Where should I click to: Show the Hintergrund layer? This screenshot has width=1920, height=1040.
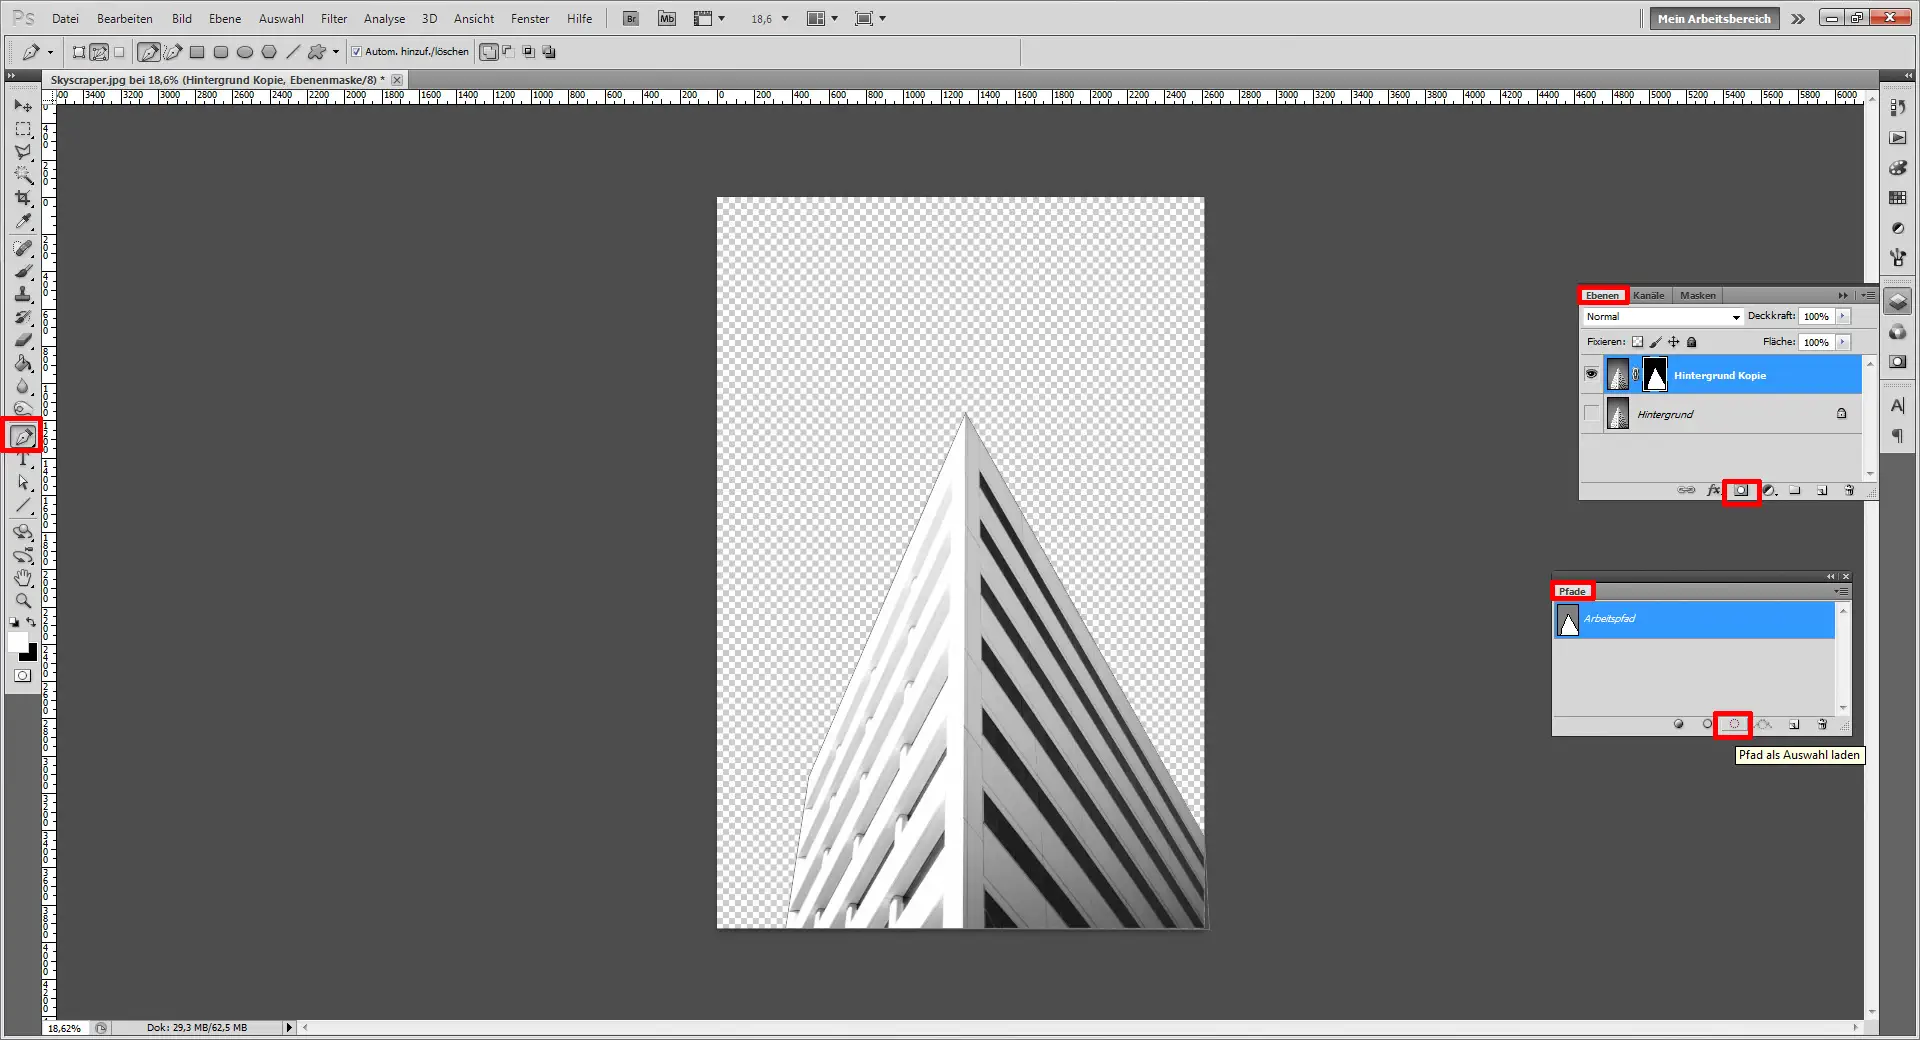coord(1591,414)
